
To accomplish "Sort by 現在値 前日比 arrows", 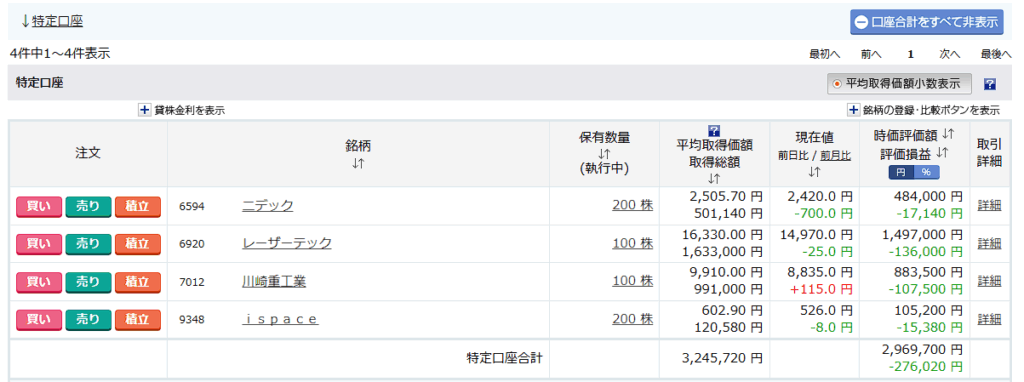I will pyautogui.click(x=814, y=172).
